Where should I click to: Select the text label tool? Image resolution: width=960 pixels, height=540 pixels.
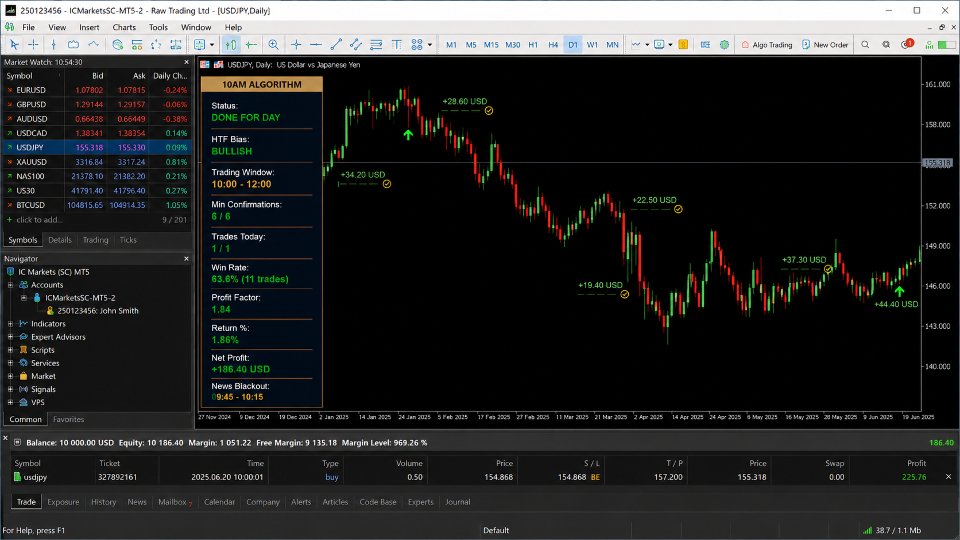tap(396, 45)
